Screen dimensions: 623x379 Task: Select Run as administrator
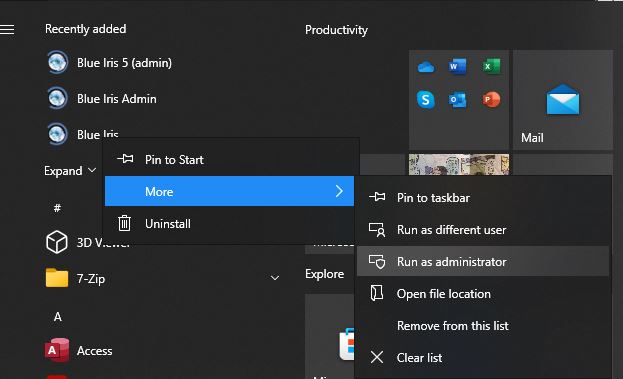483,261
